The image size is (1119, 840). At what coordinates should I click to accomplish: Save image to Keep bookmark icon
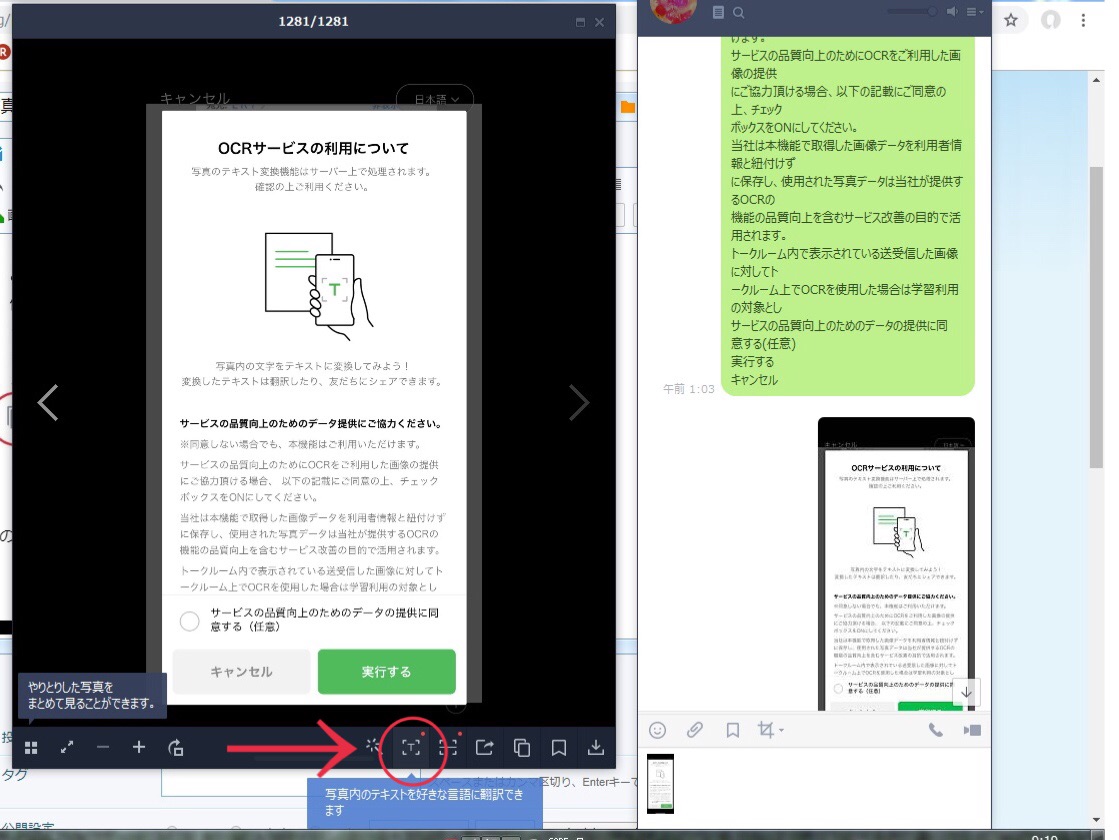coord(559,747)
